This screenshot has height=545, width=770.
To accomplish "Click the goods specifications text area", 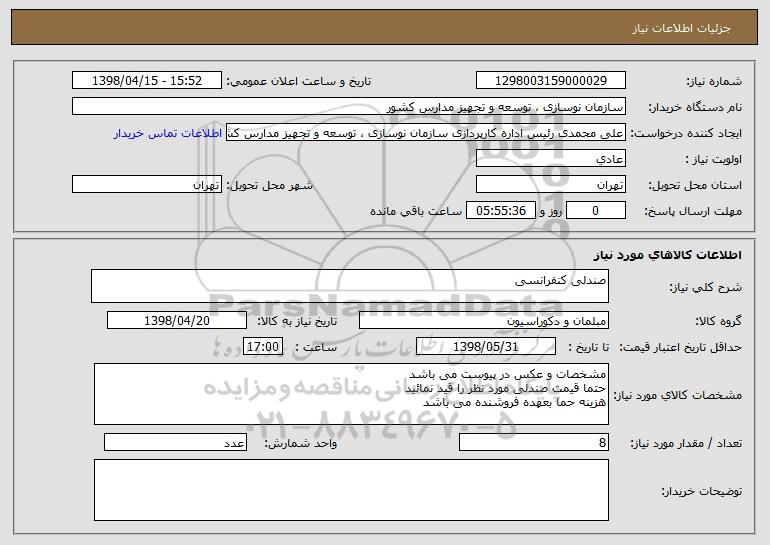I will click(x=351, y=394).
